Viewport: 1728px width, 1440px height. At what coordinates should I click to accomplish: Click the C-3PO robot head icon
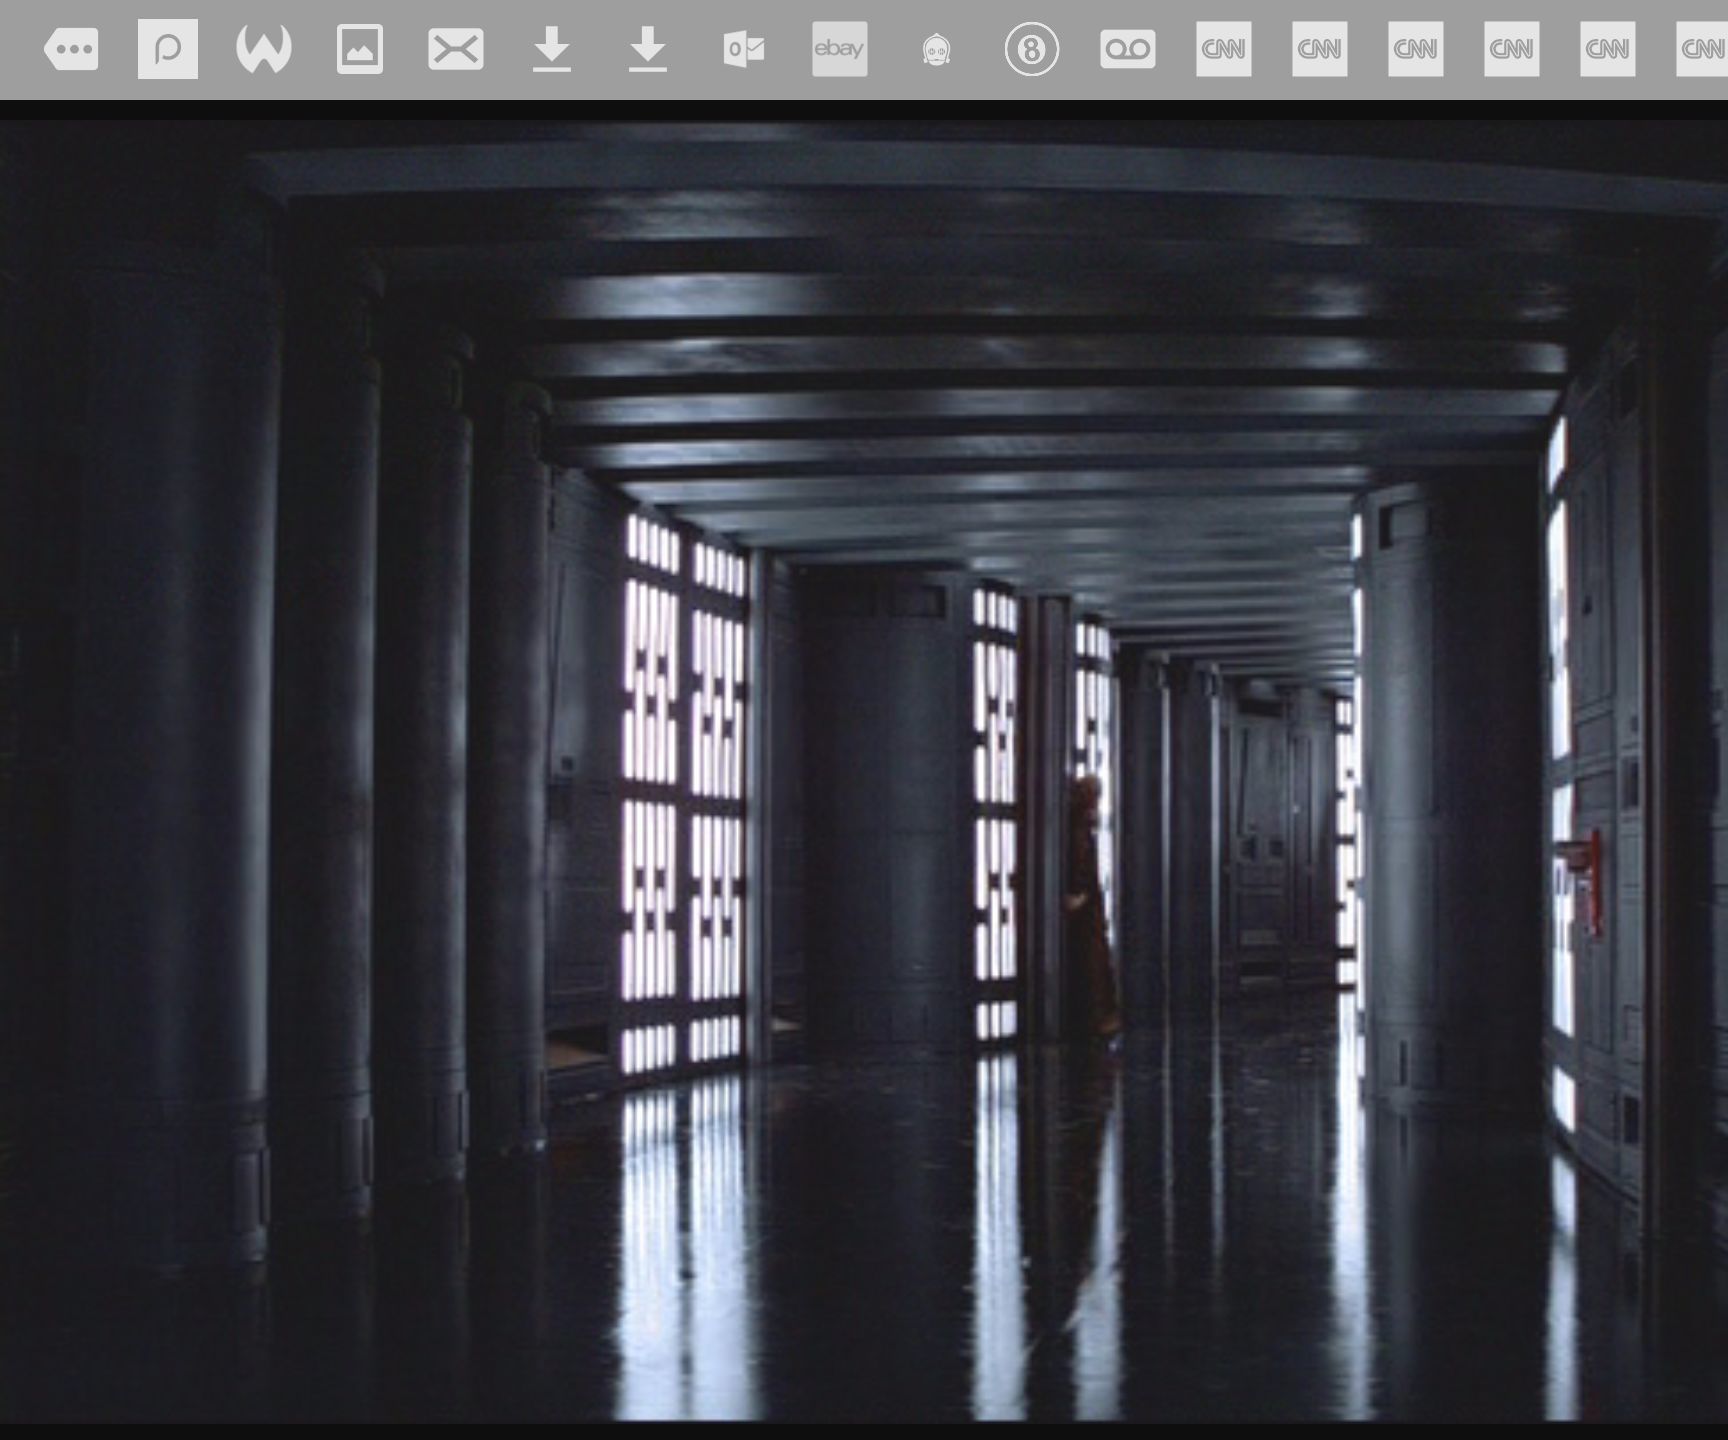pos(936,49)
